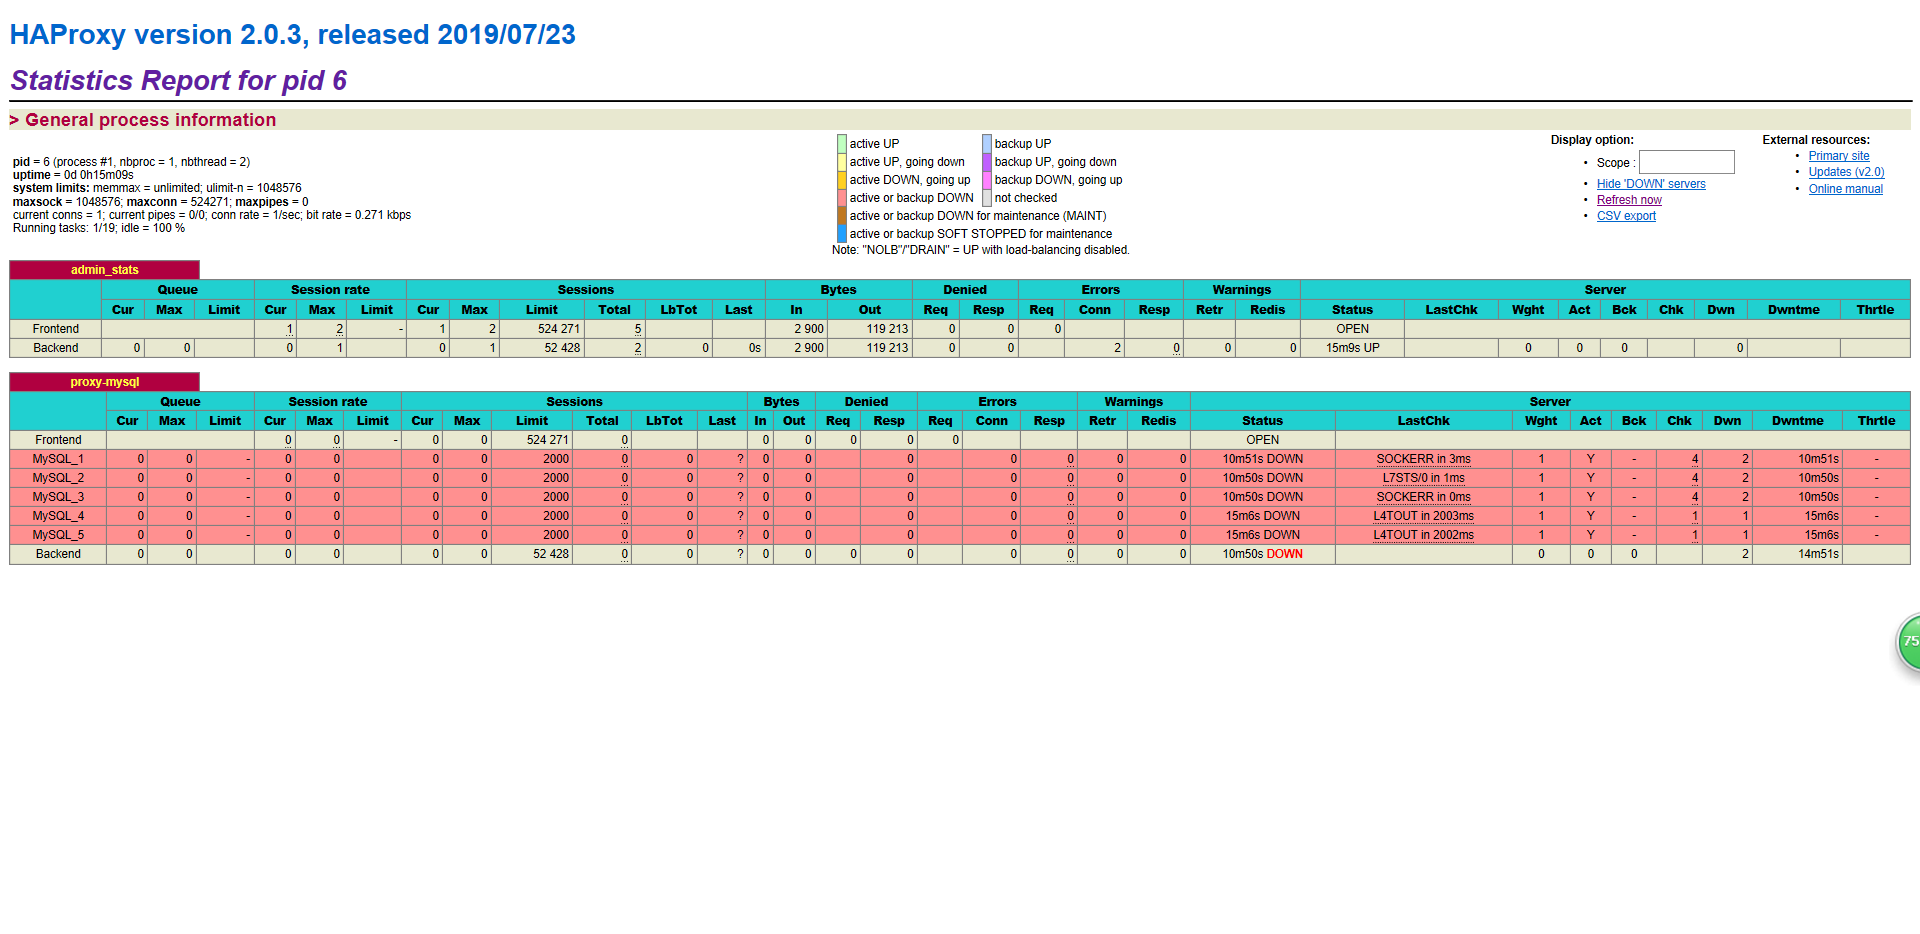The image size is (1920, 934).
Task: Open the Primary site link
Action: [x=1839, y=156]
